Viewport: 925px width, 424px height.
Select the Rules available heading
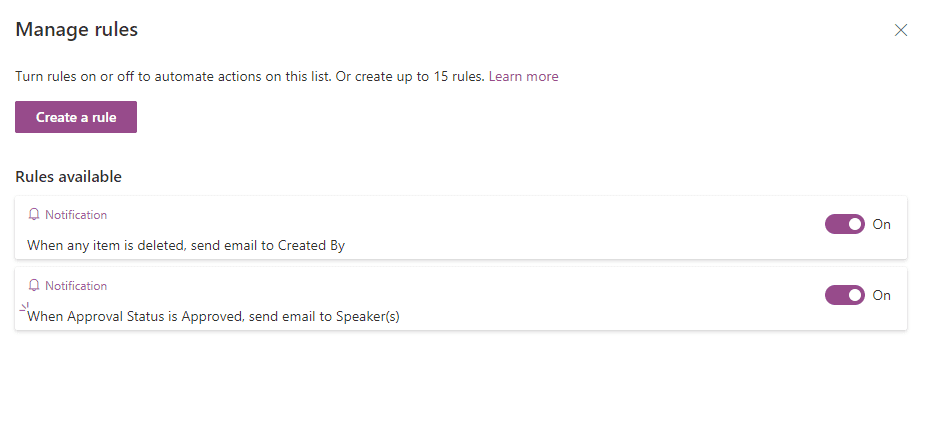pos(68,176)
